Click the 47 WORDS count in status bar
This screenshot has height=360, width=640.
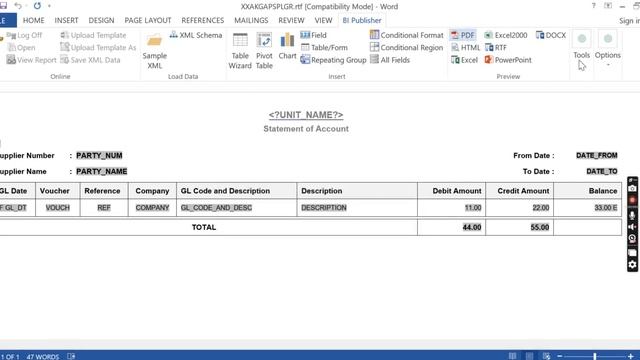coord(43,357)
